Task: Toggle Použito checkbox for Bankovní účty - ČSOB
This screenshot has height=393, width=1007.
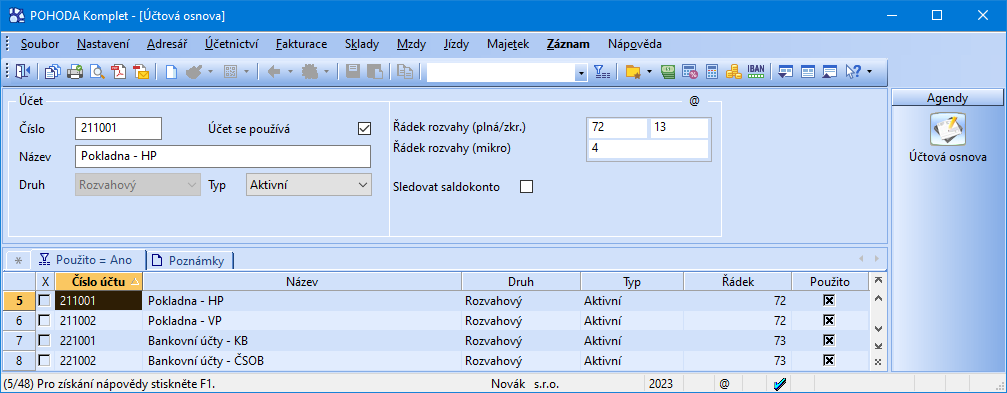Action: point(829,361)
